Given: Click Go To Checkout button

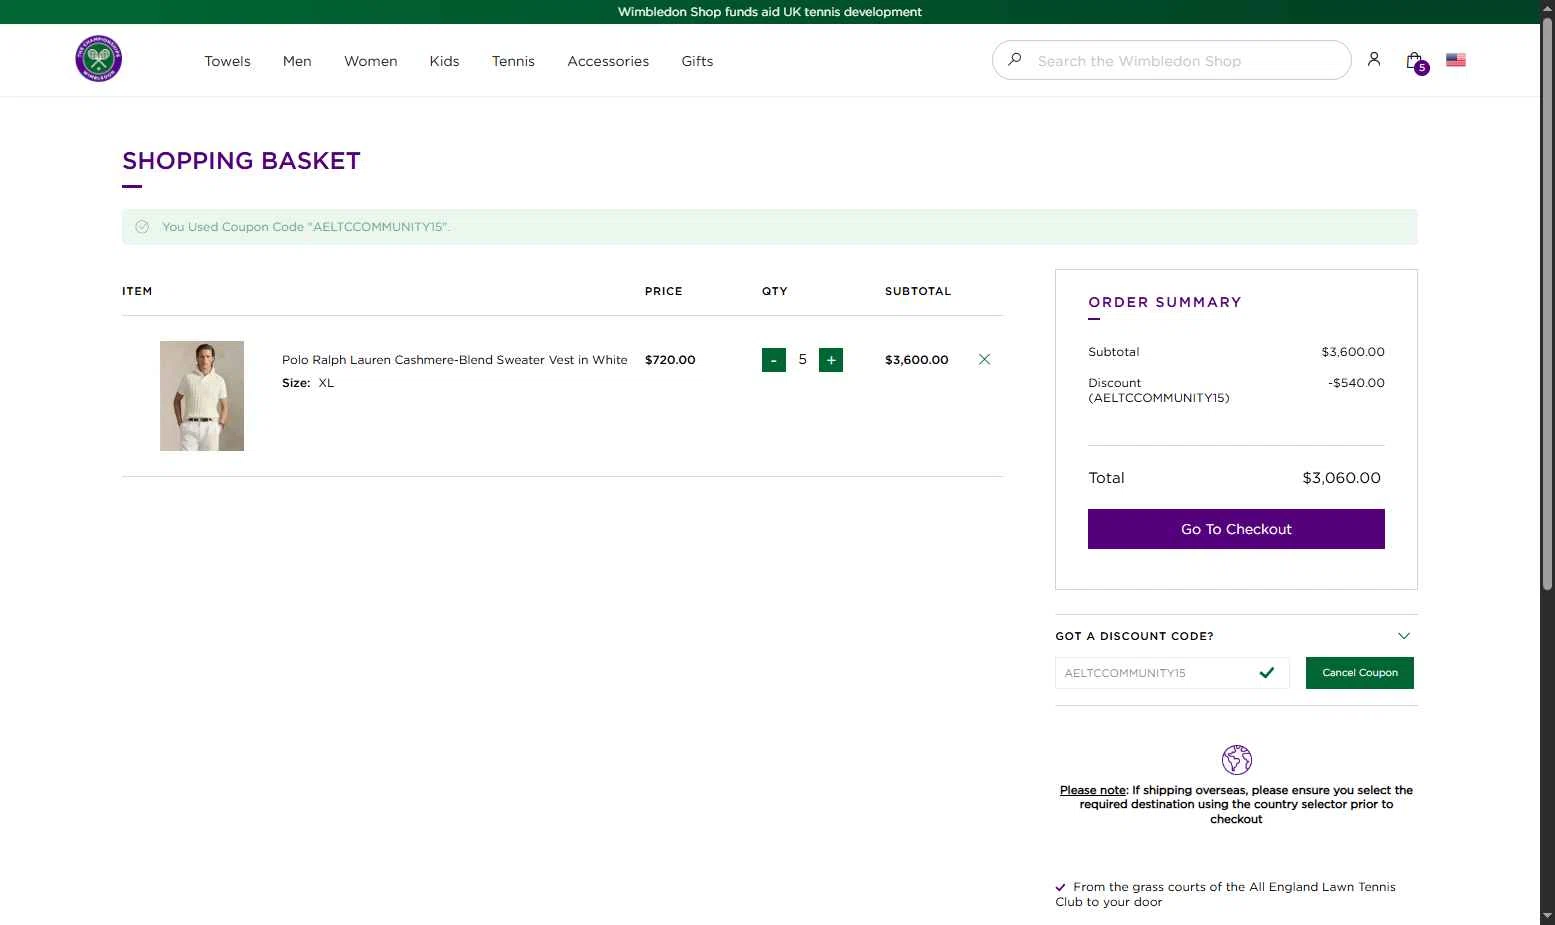Looking at the screenshot, I should tap(1236, 529).
